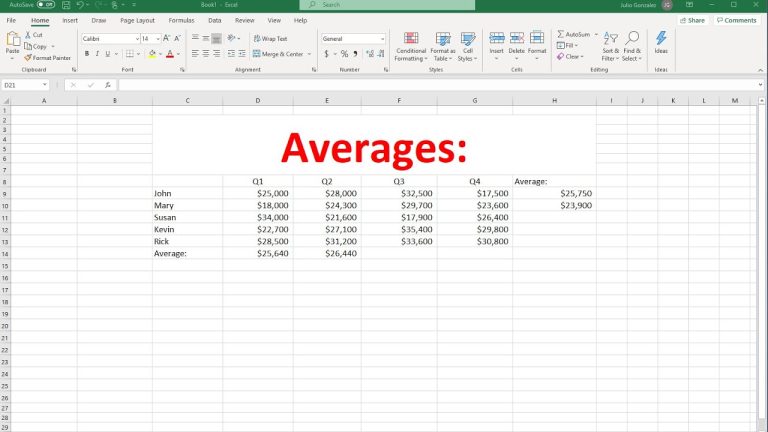Expand the General number format dropdown
The width and height of the screenshot is (768, 432).
coord(382,38)
